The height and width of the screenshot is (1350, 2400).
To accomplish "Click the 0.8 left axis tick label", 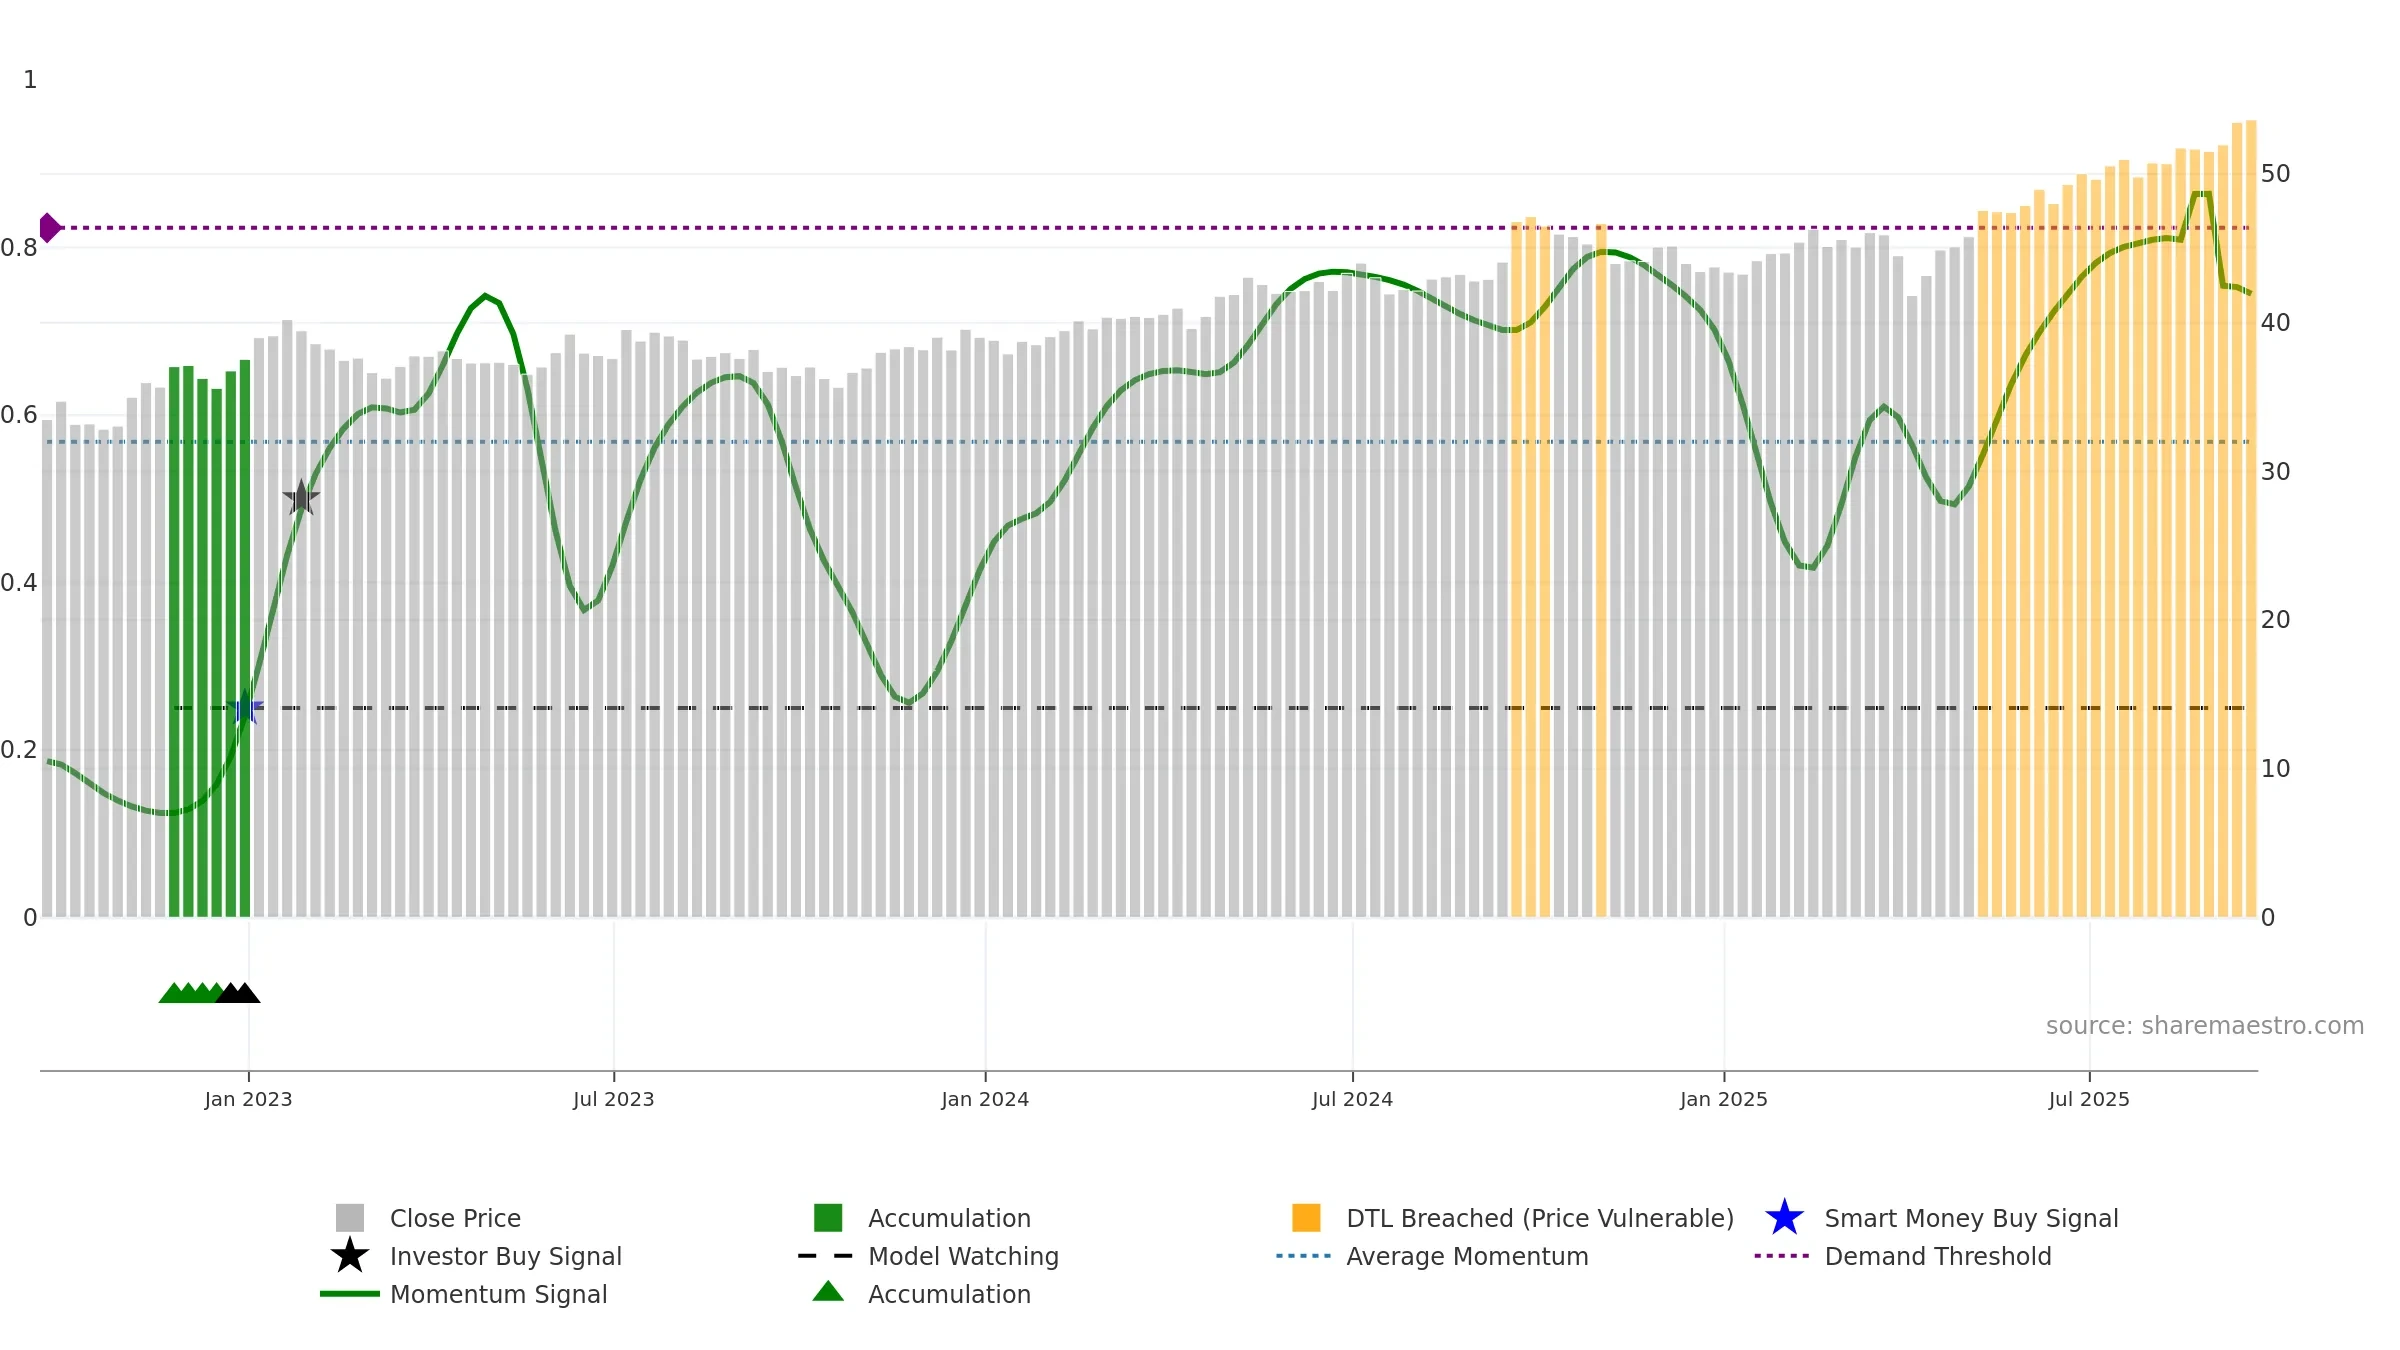I will coord(19,248).
